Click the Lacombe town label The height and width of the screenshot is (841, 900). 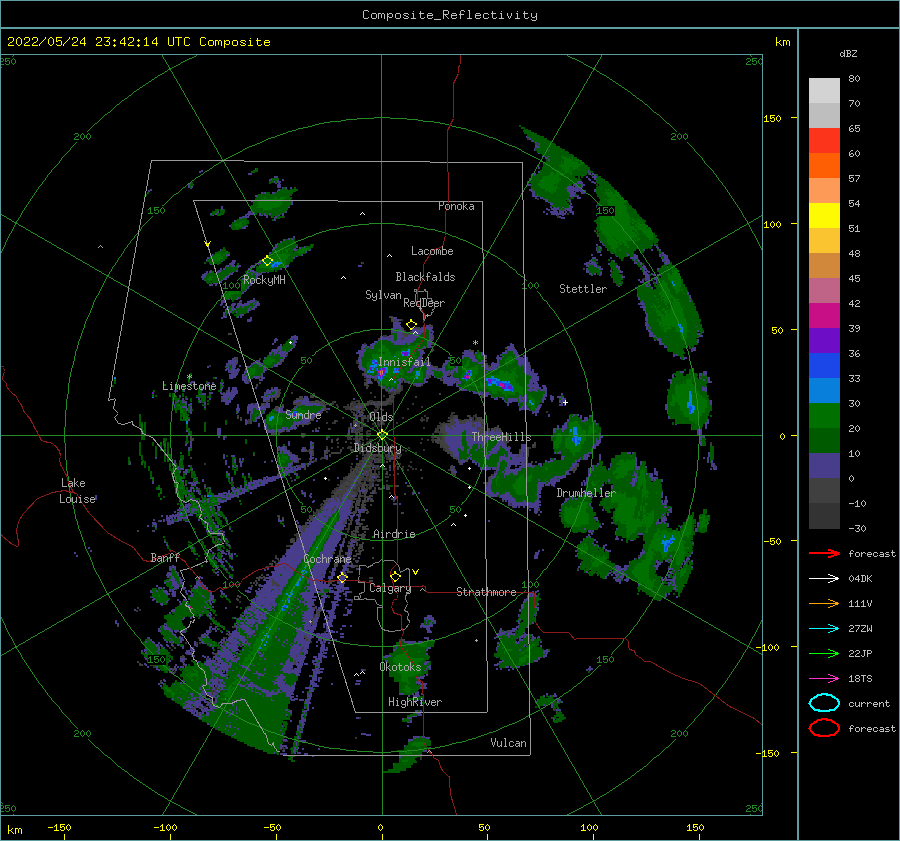click(432, 251)
